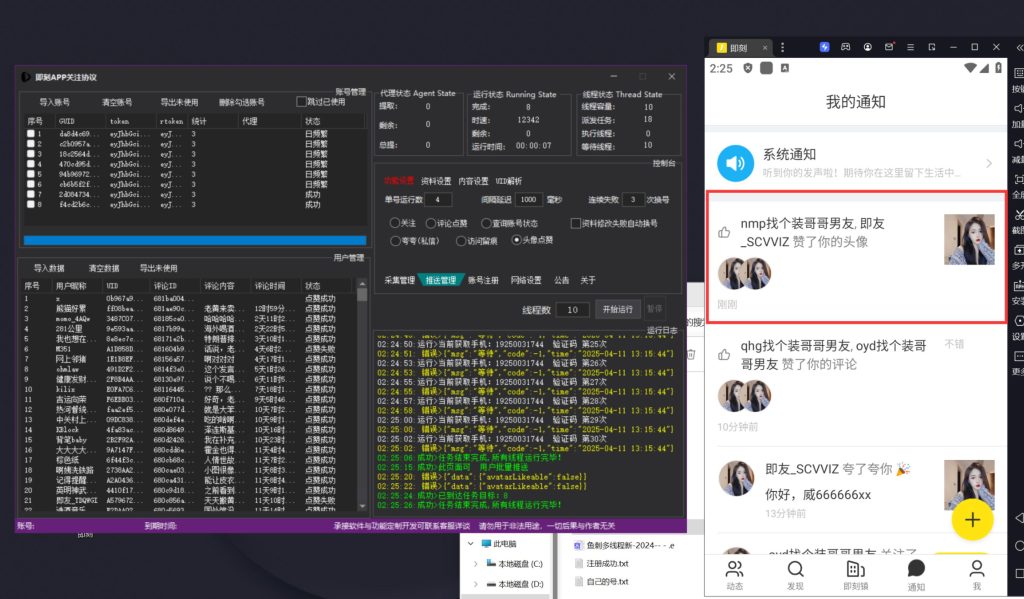Tap the 动态 icon in bottom navigation
This screenshot has width=1024, height=599.
tap(734, 569)
